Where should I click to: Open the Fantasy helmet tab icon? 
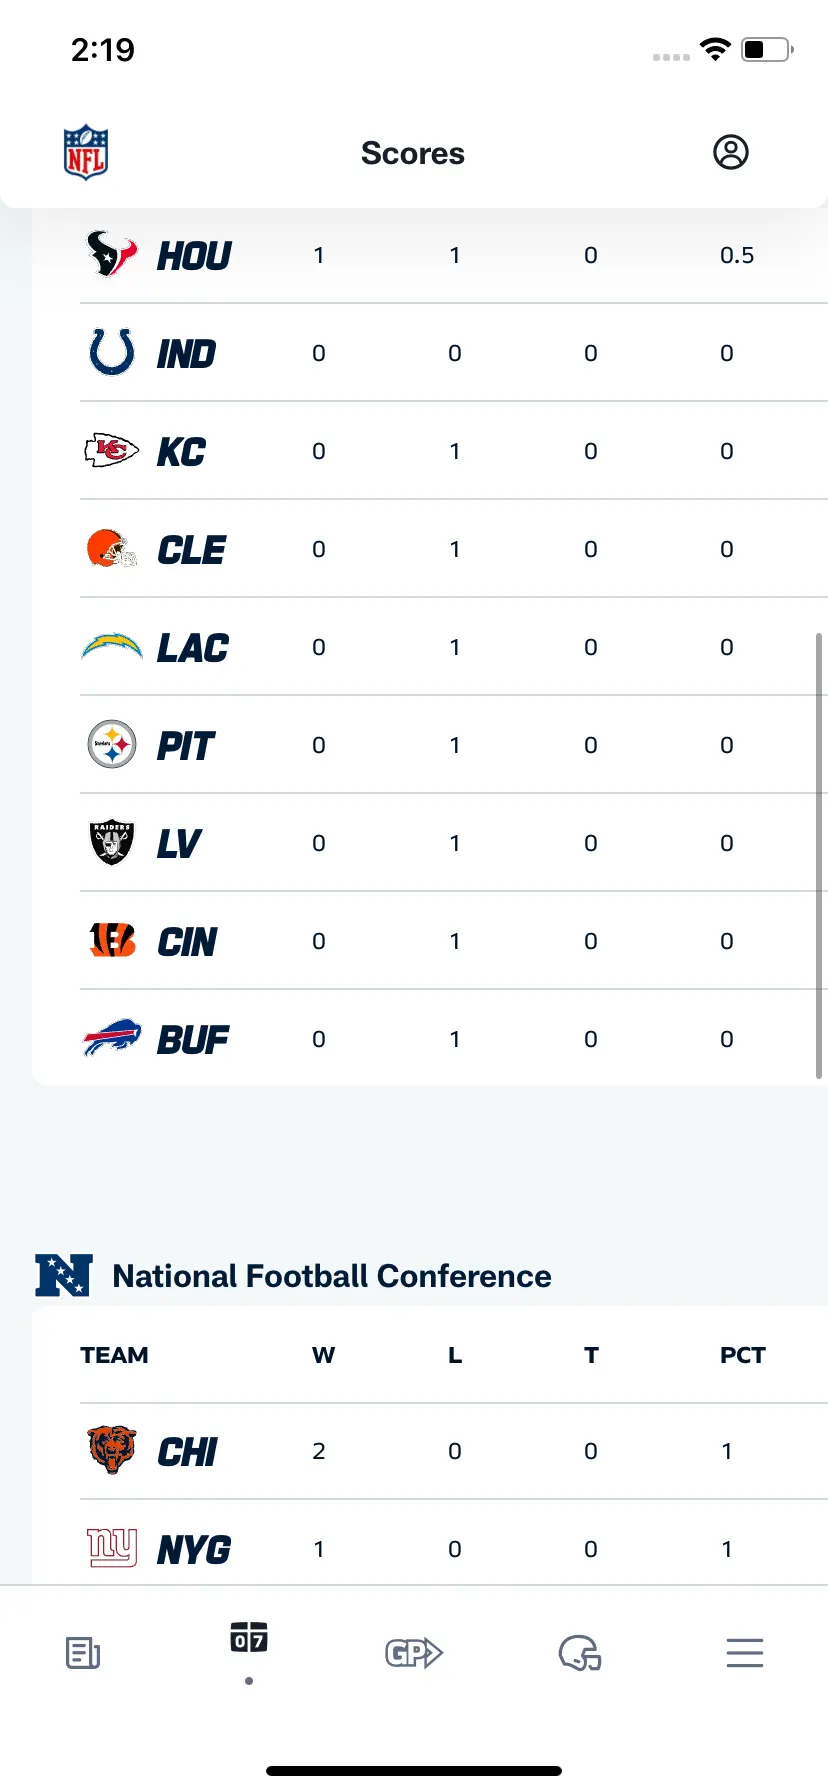coord(580,1653)
